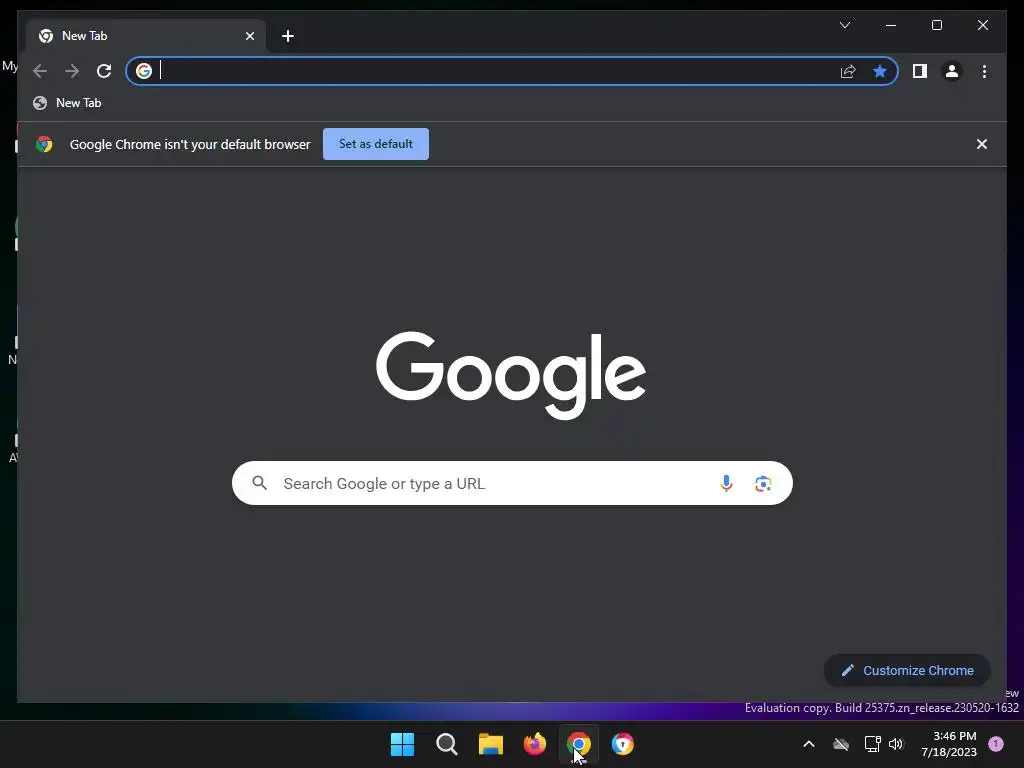Launch Firefox from the taskbar
Viewport: 1024px width, 768px height.
click(535, 744)
